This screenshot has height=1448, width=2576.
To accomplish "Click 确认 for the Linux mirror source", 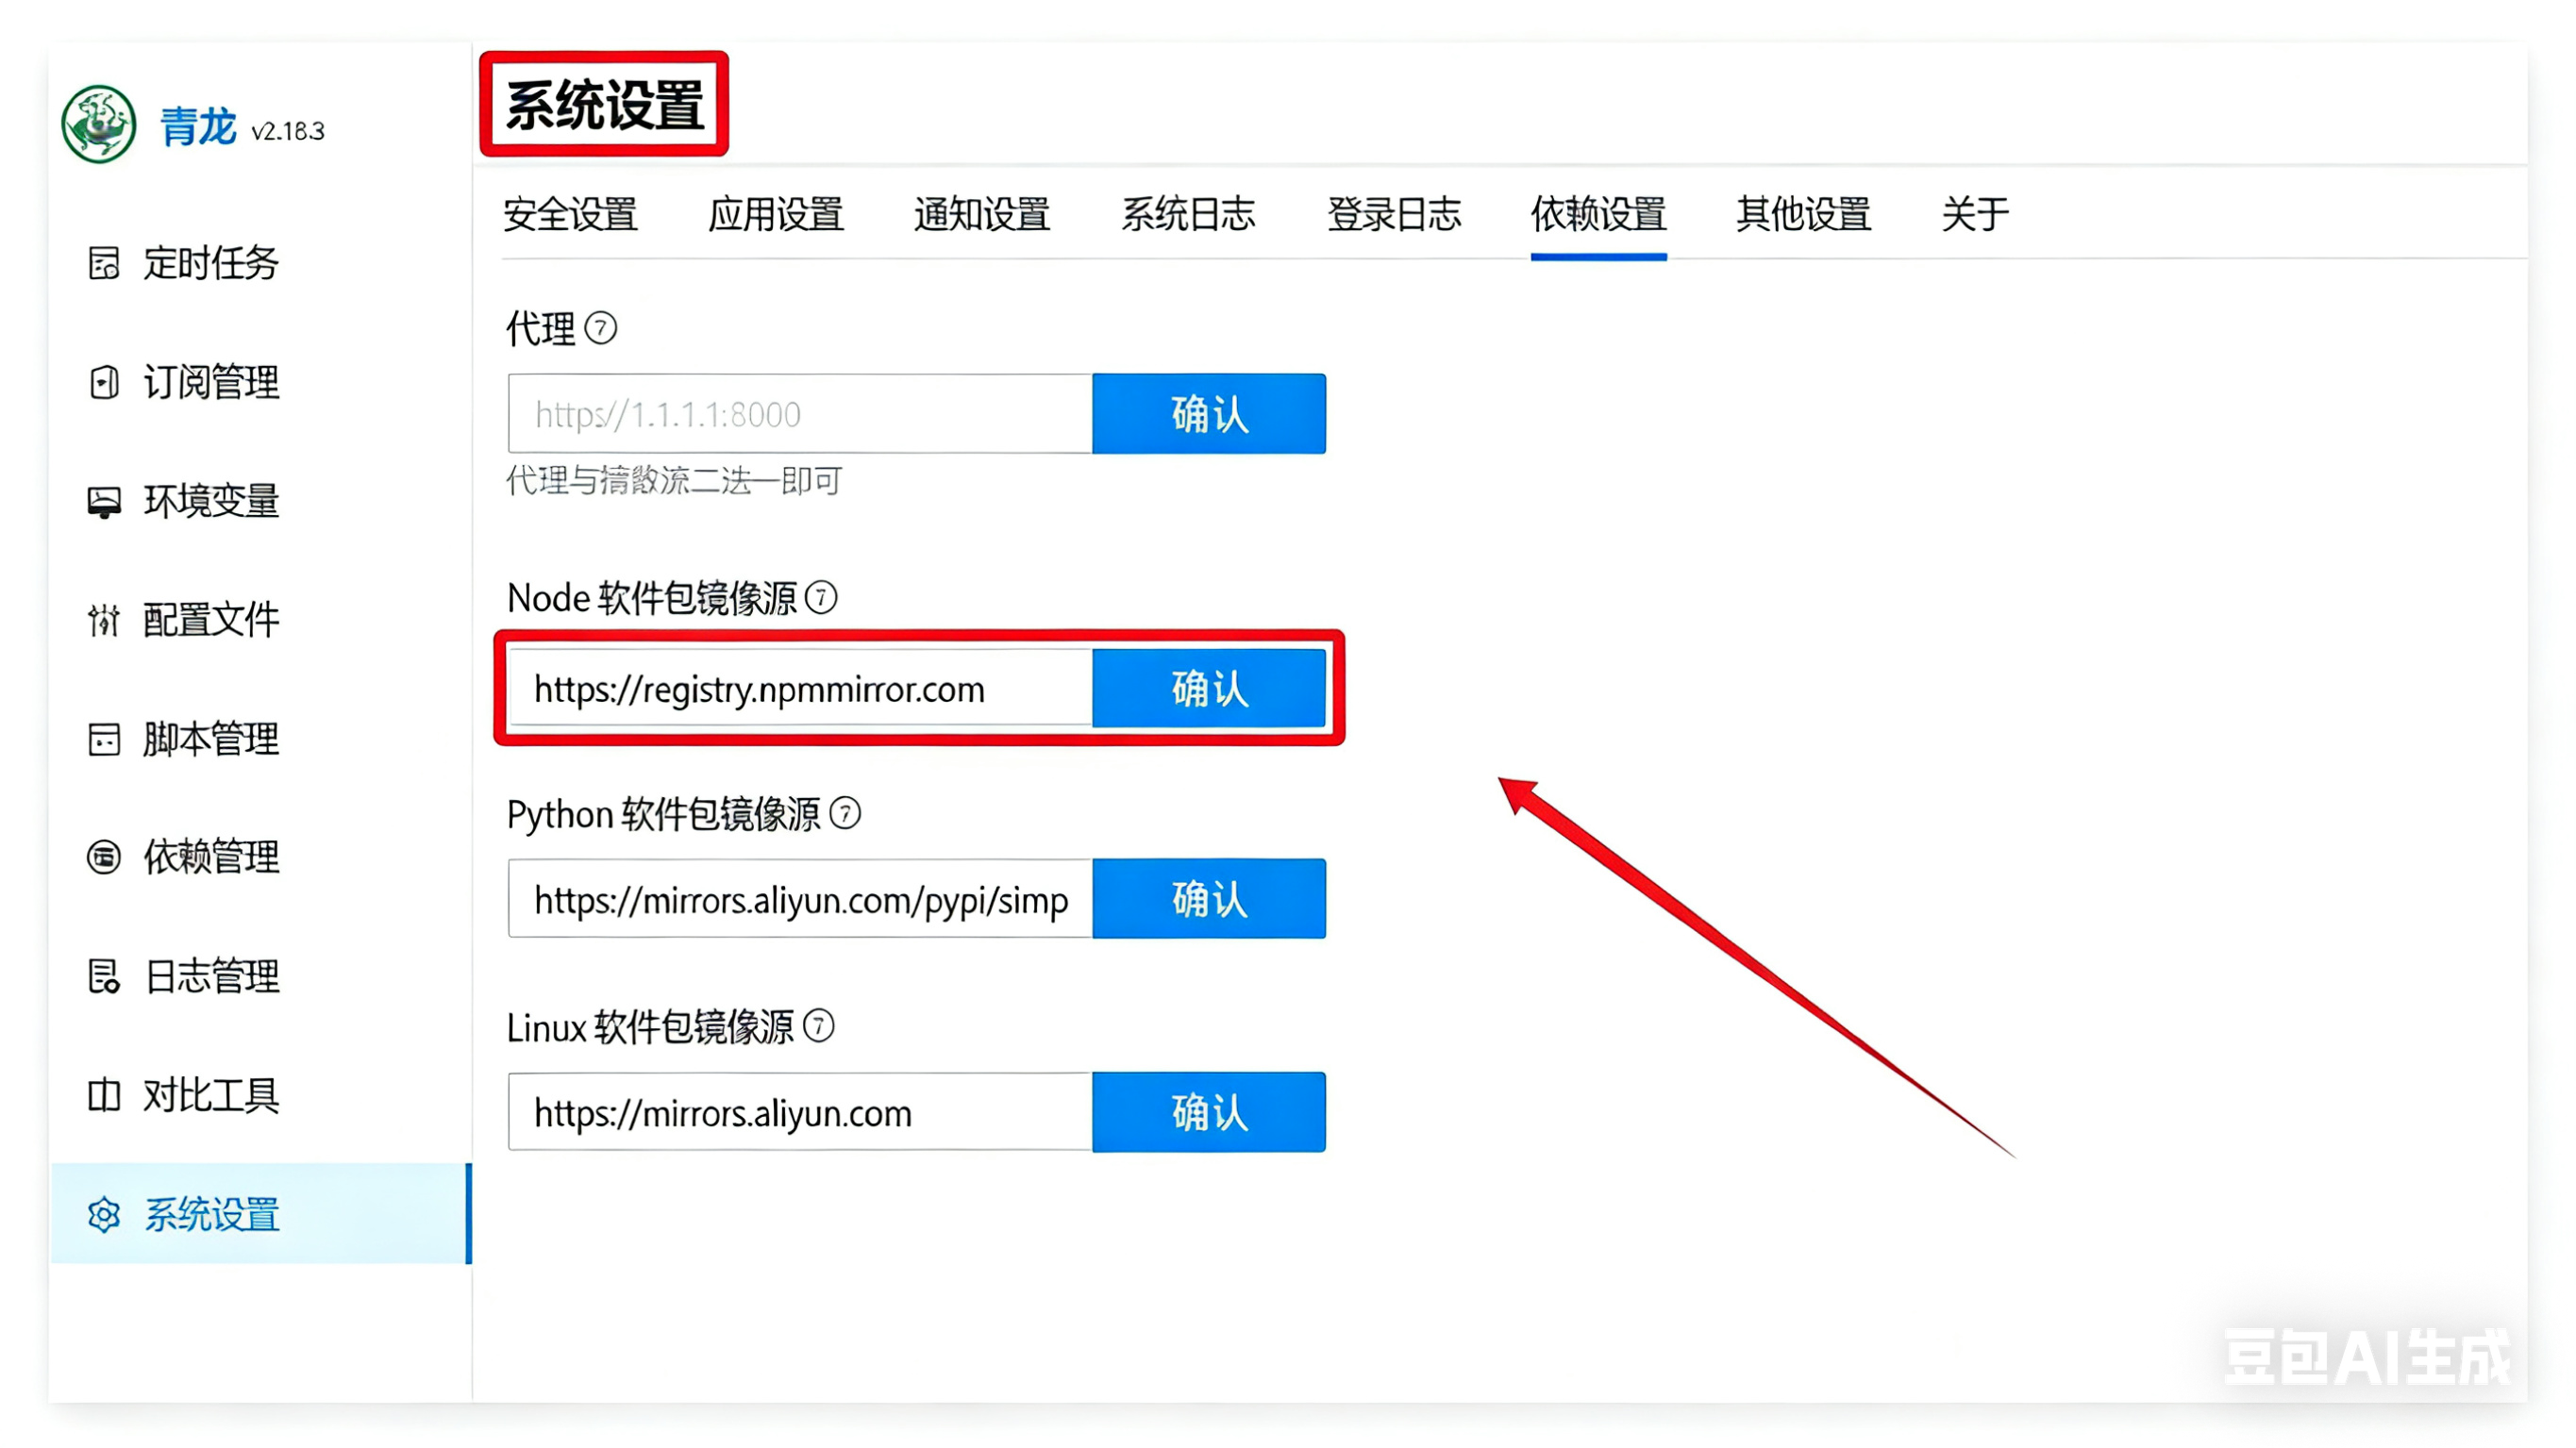I will (1208, 1112).
